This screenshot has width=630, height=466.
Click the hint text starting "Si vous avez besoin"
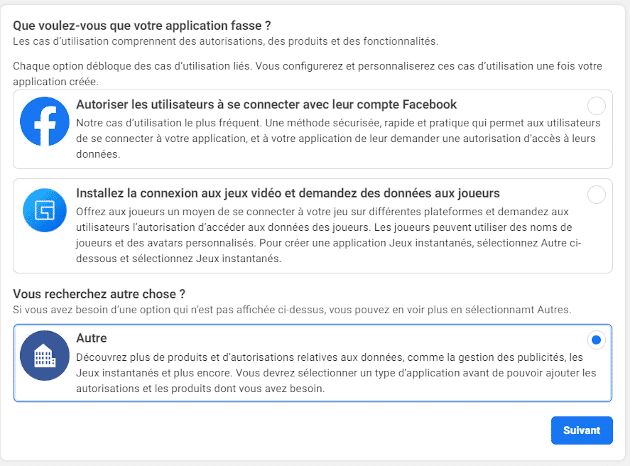click(x=290, y=310)
